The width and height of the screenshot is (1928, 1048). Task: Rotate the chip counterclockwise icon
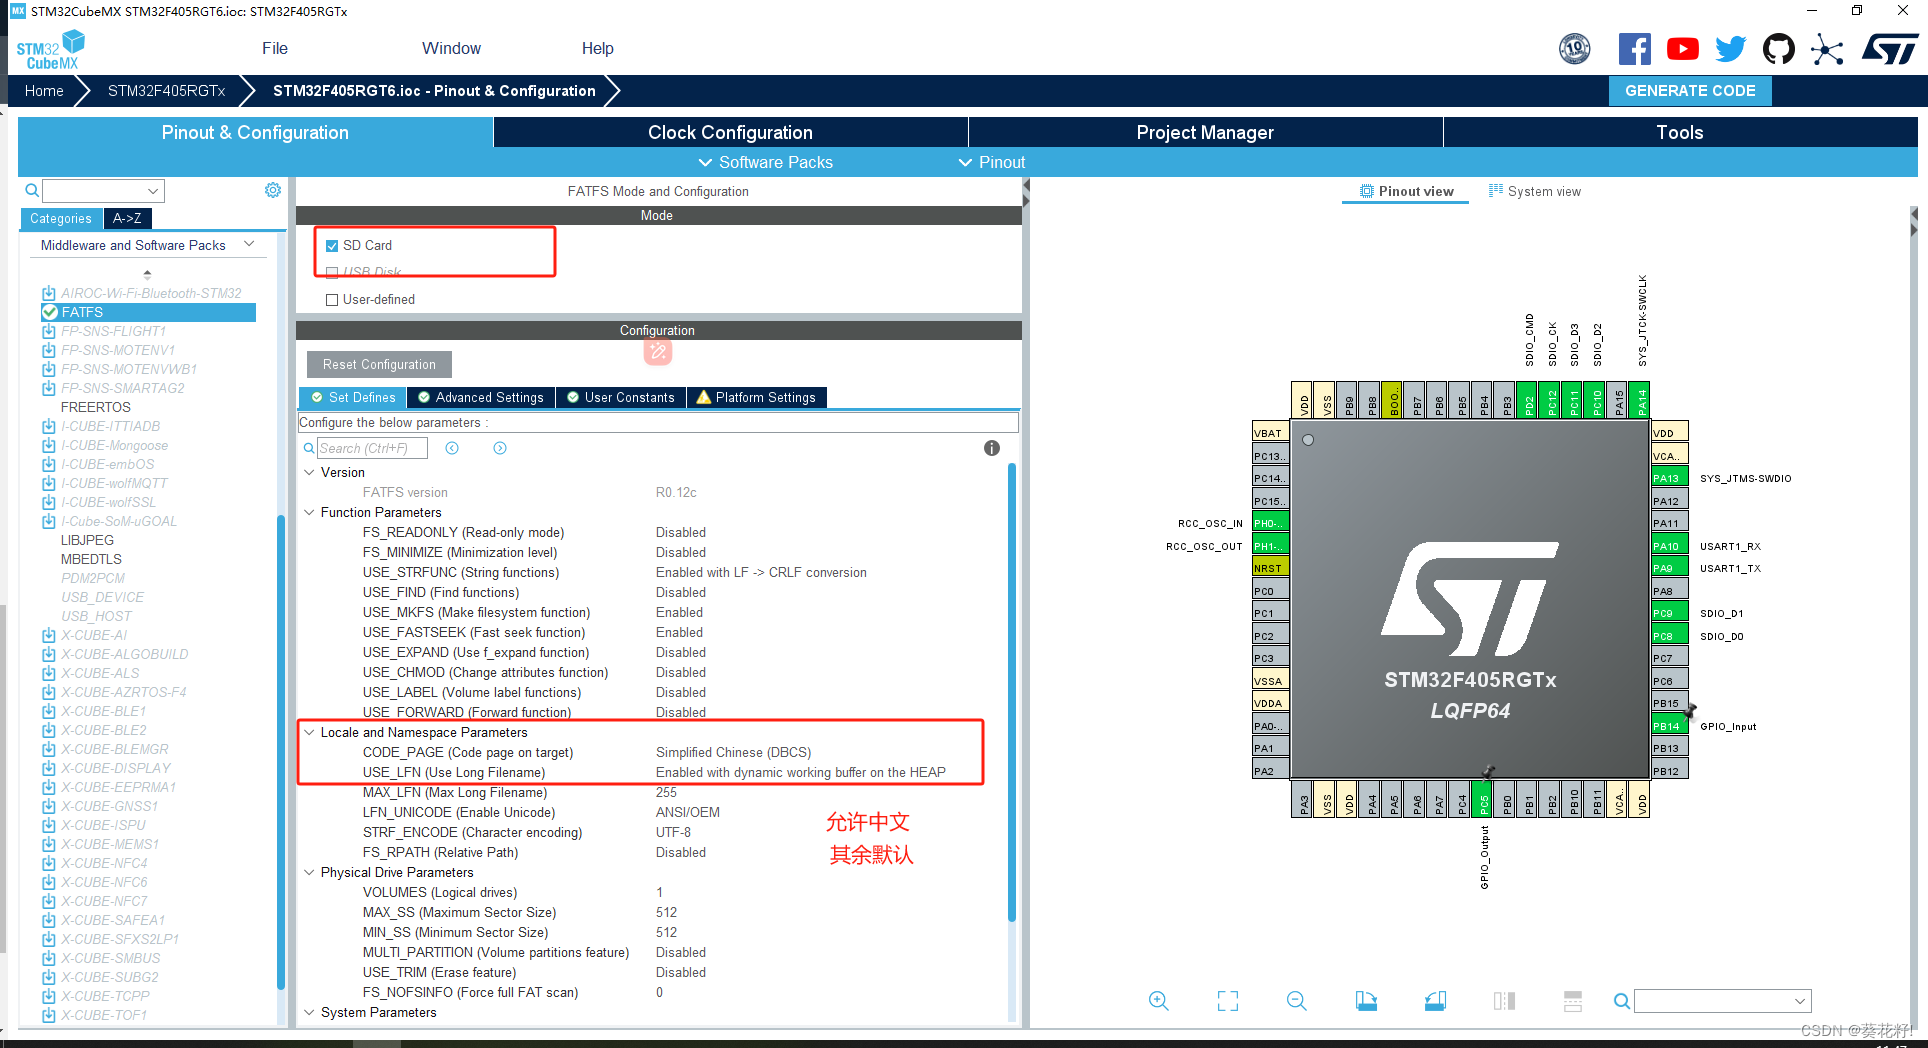(1435, 1000)
